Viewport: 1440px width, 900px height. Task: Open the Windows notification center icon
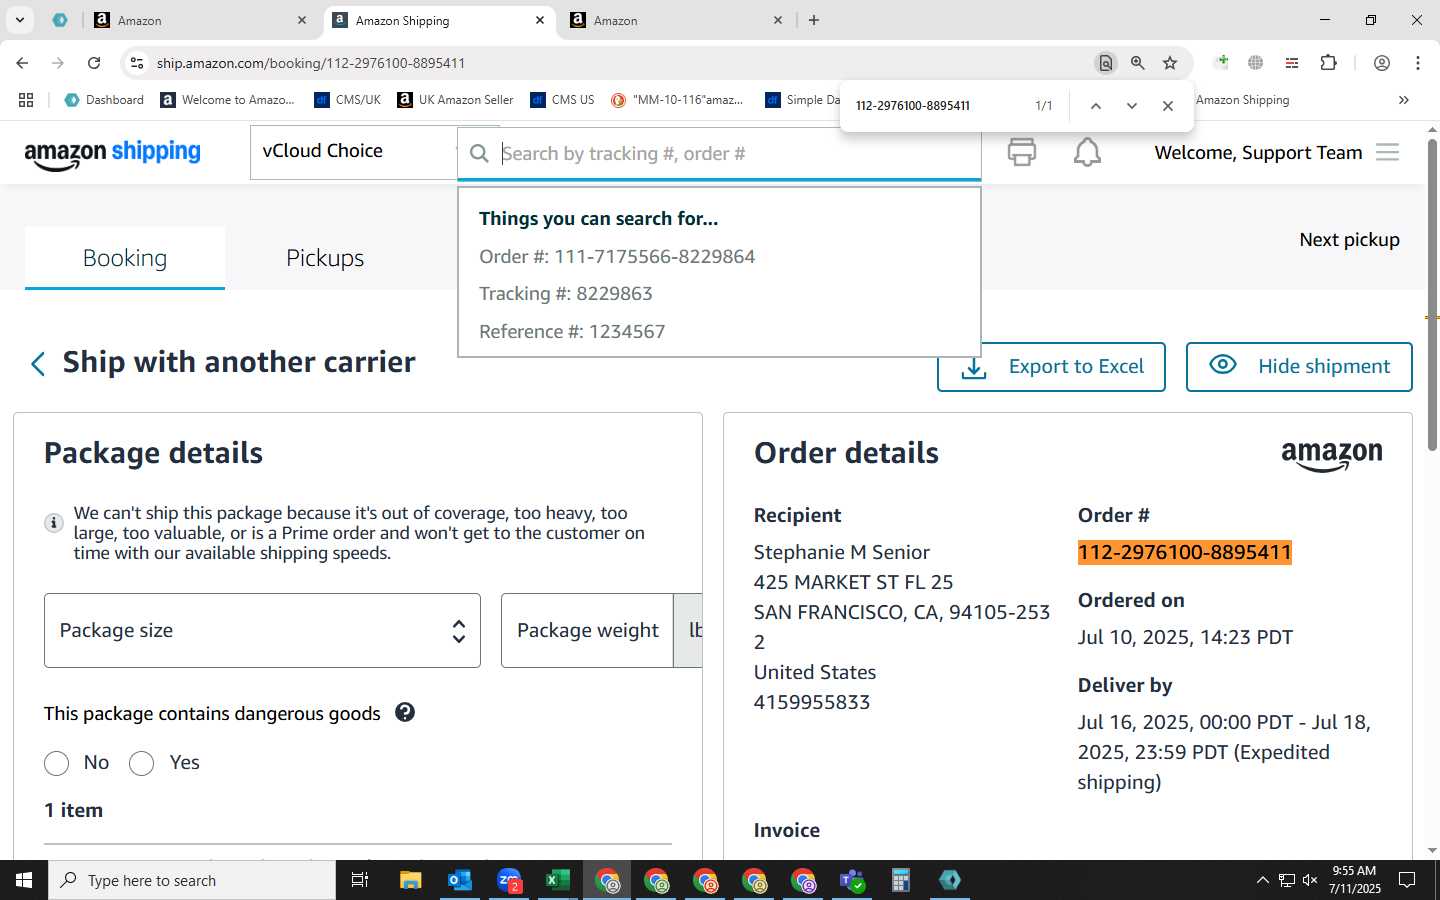[1407, 880]
